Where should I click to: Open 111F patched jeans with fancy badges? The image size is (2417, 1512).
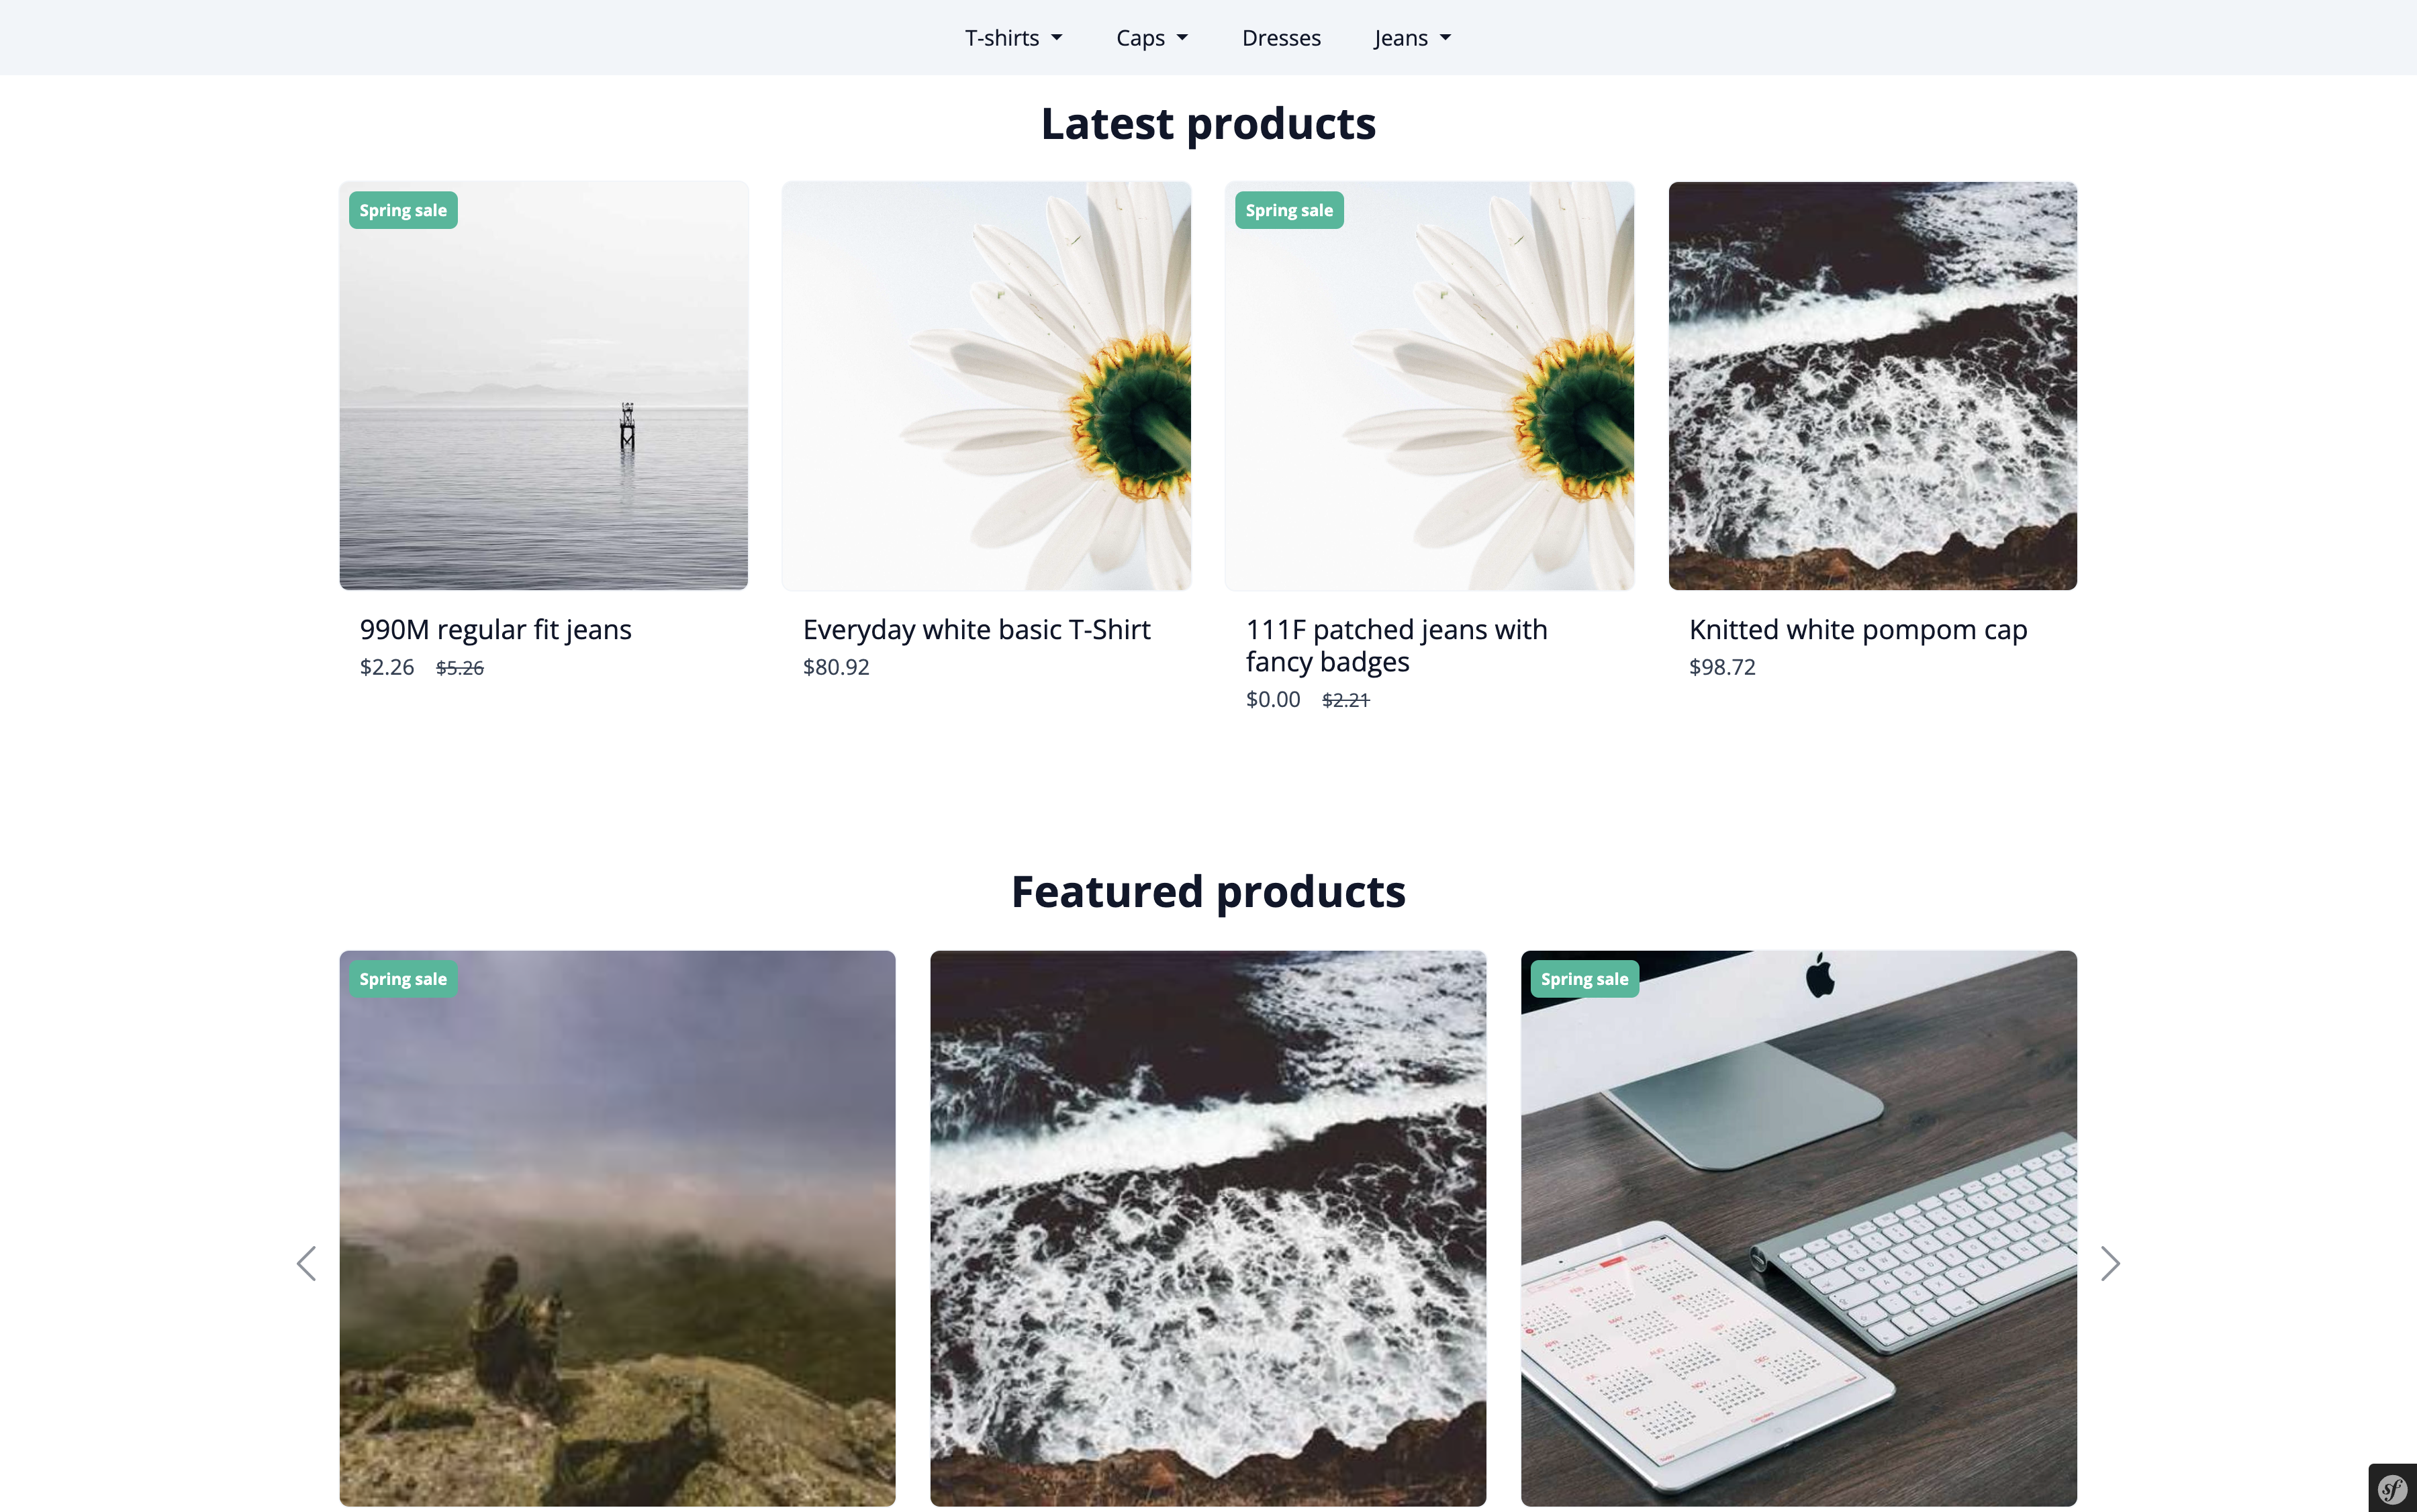[1396, 645]
